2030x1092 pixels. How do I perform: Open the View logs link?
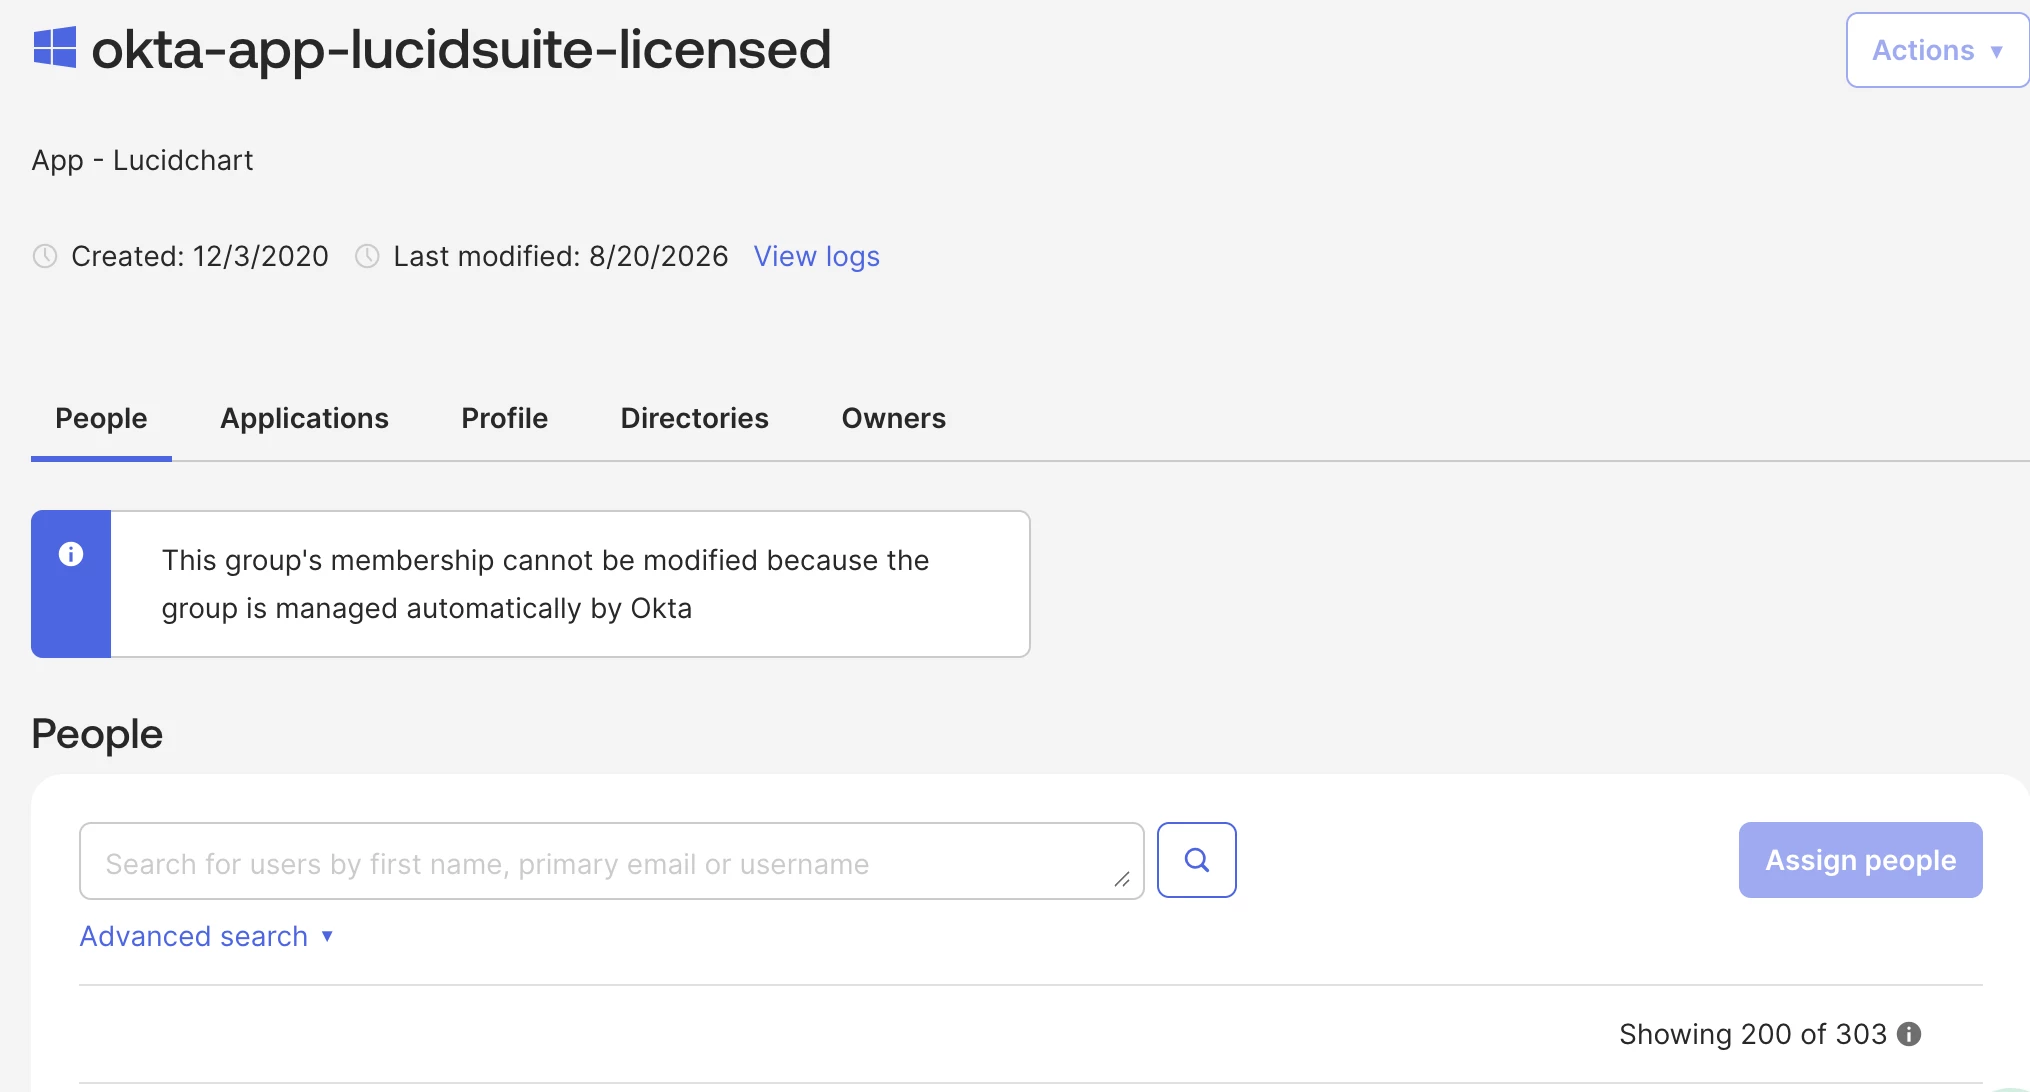click(x=816, y=256)
